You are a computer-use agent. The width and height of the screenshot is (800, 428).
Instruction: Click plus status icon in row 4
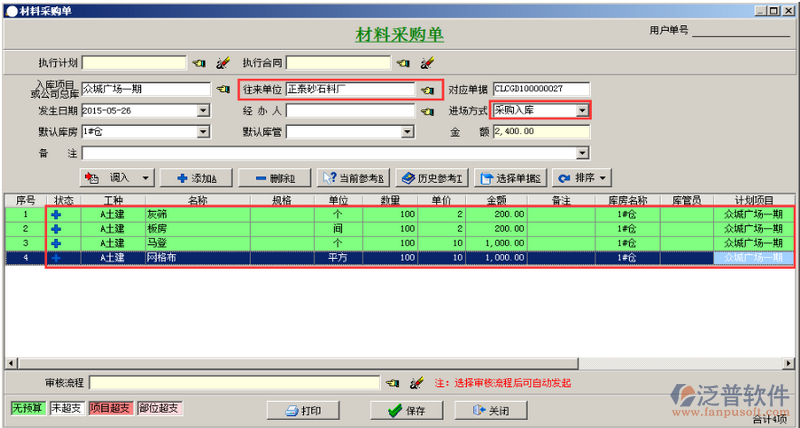pyautogui.click(x=56, y=258)
